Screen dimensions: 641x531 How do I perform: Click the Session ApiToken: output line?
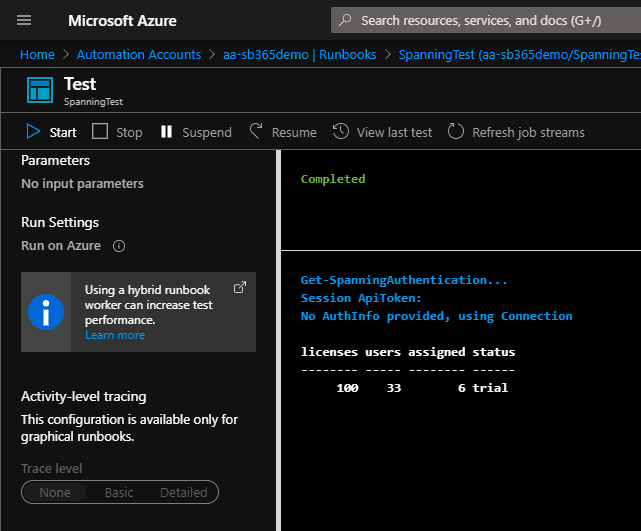pyautogui.click(x=361, y=298)
